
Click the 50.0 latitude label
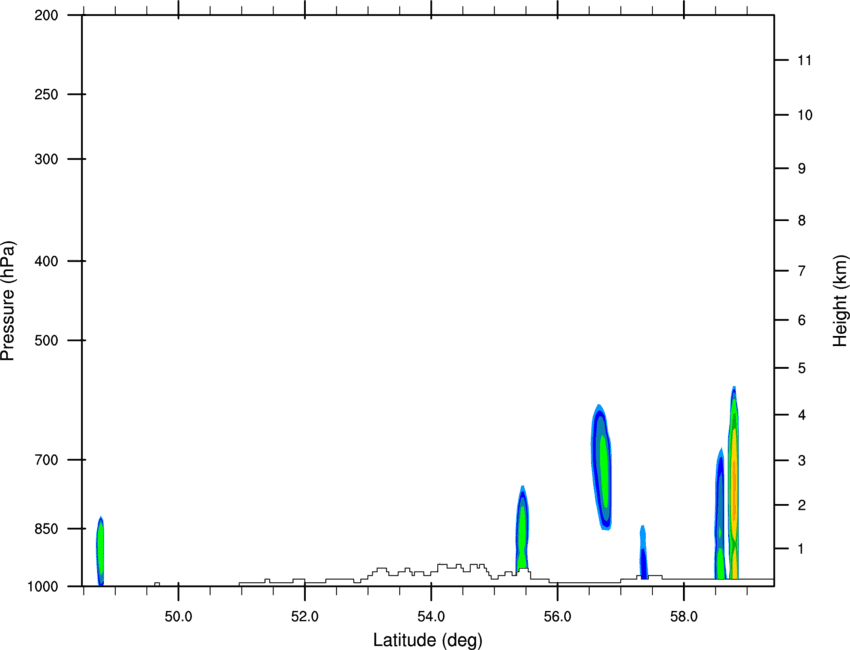178,617
